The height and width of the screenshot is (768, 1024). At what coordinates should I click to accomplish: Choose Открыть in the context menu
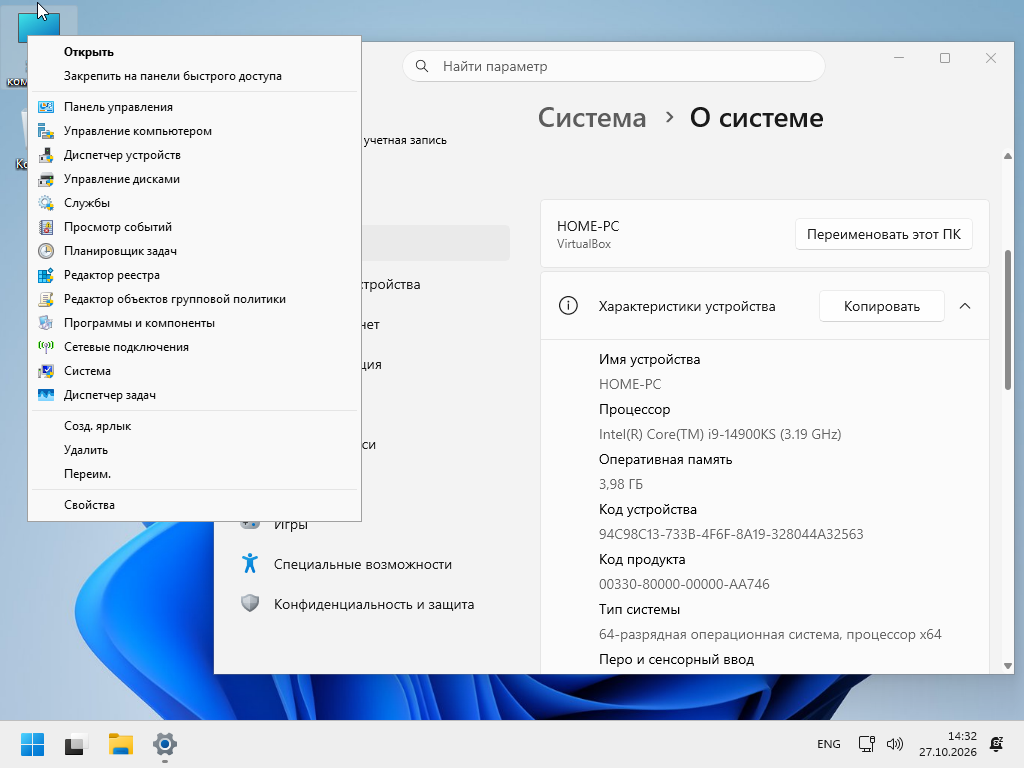[x=89, y=52]
